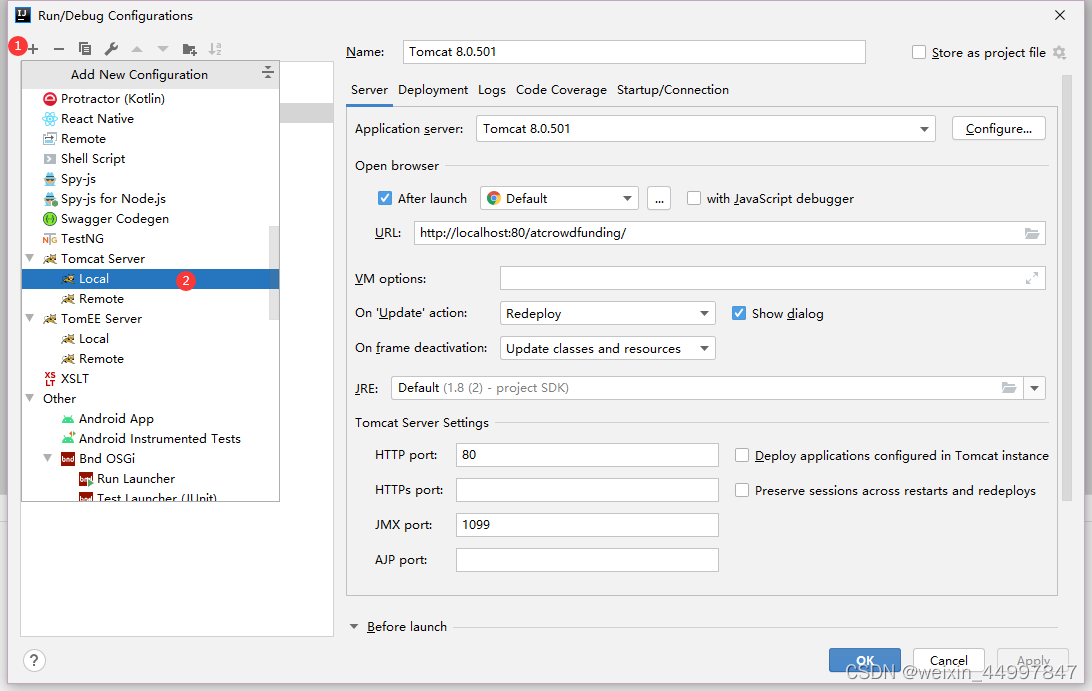Click the collapse icon in Add New Configuration header
Screen dimensions: 1092x691
click(267, 72)
